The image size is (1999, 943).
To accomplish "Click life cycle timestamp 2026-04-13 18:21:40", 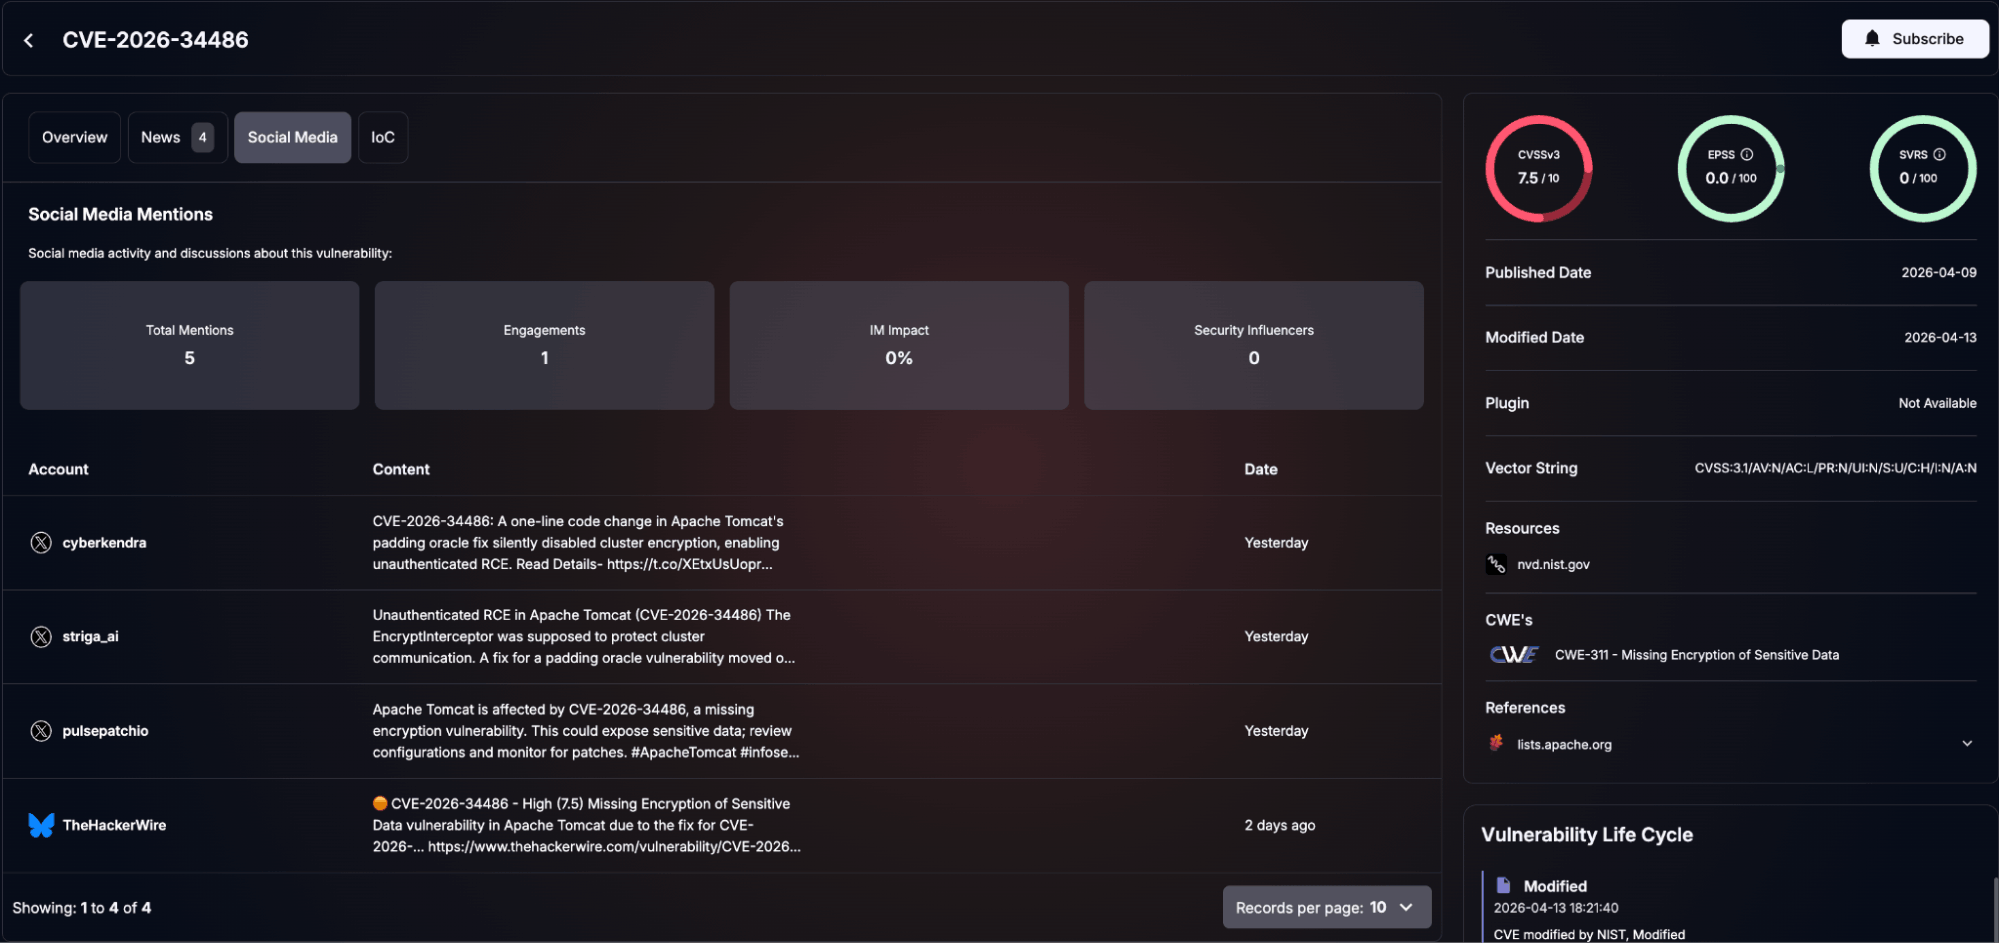I will click(x=1556, y=908).
